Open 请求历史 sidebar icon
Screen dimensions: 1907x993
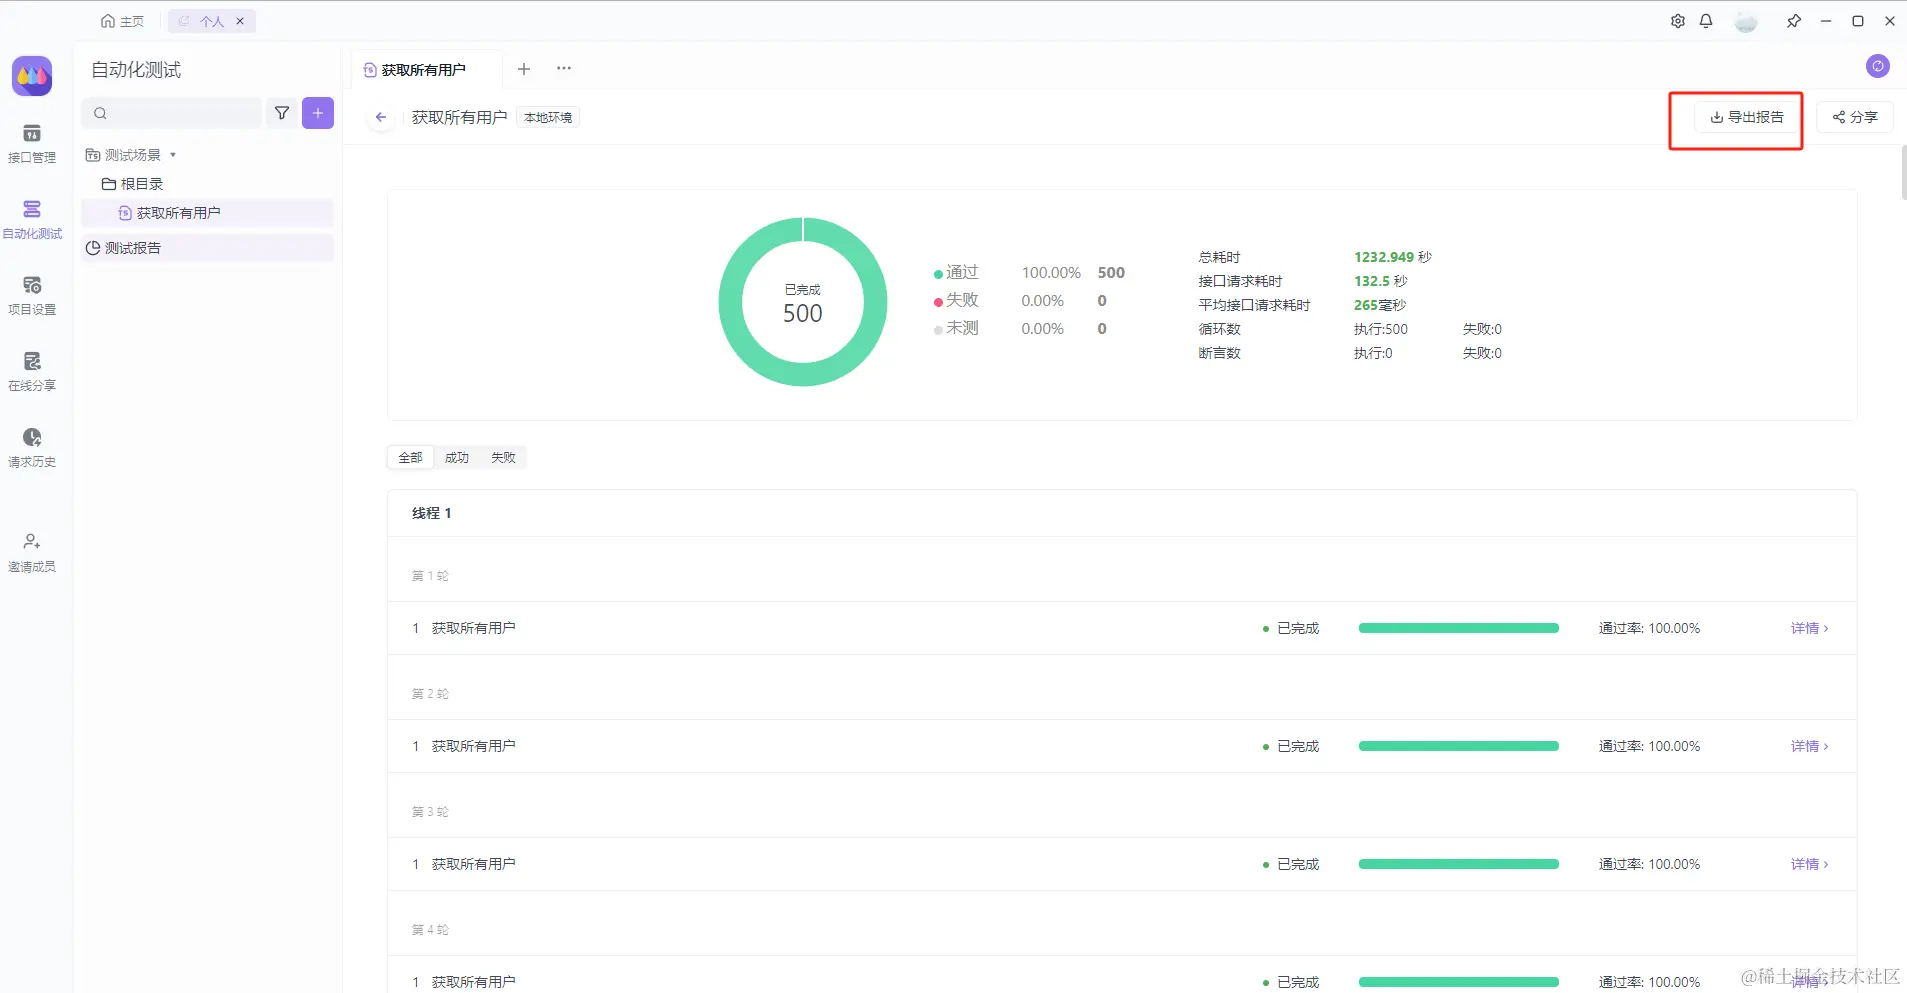click(x=32, y=448)
